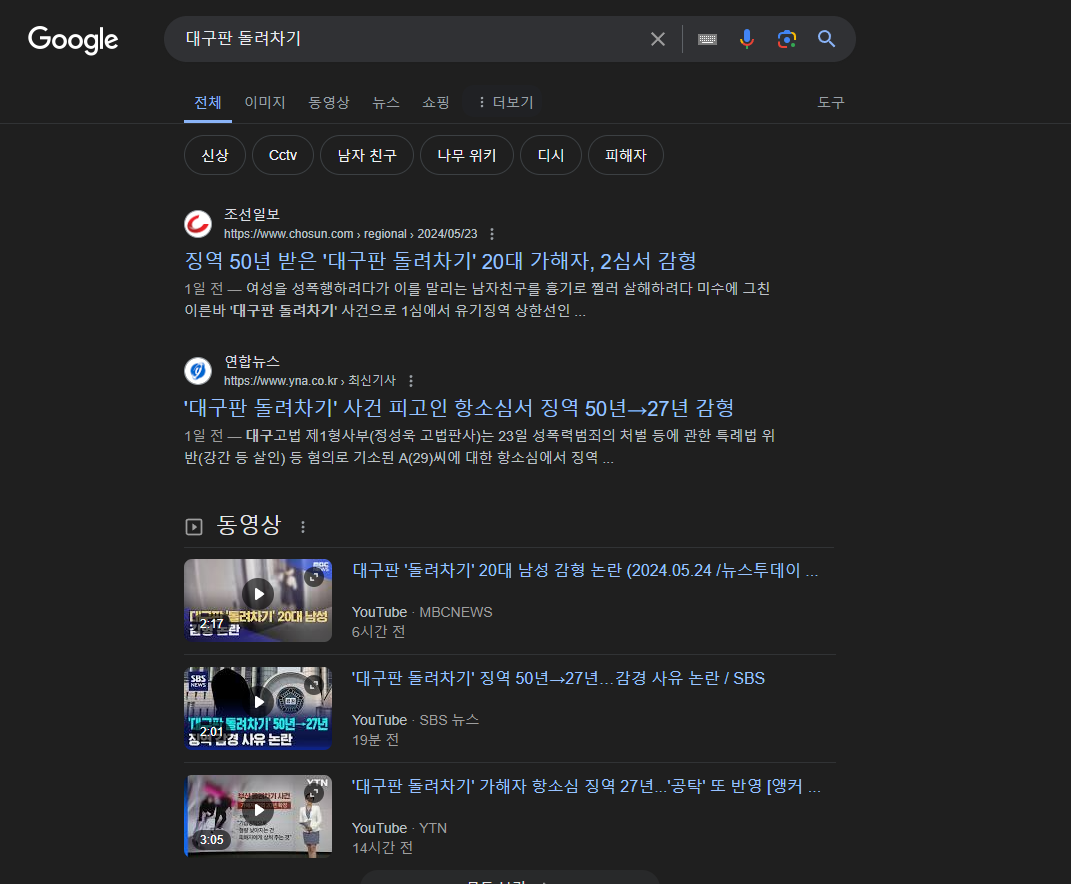Click the 조선일보 result snippet text

477,299
